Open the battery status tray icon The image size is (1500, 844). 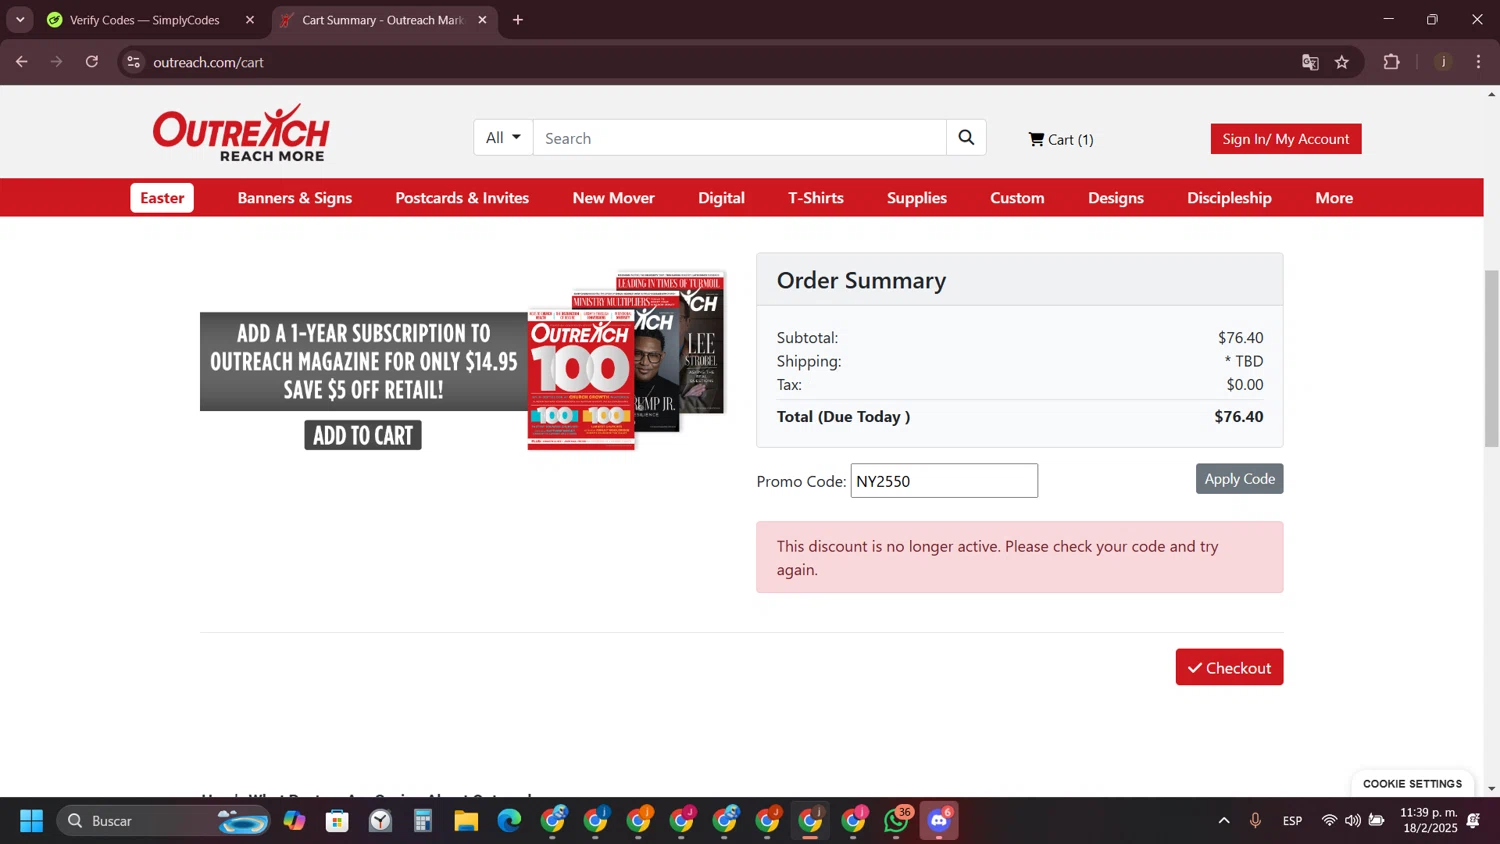pos(1376,821)
